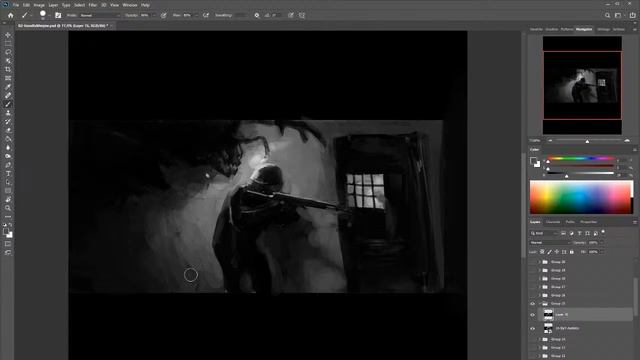
Task: Open the layer Opacity dropdown arrow
Action: tap(601, 243)
